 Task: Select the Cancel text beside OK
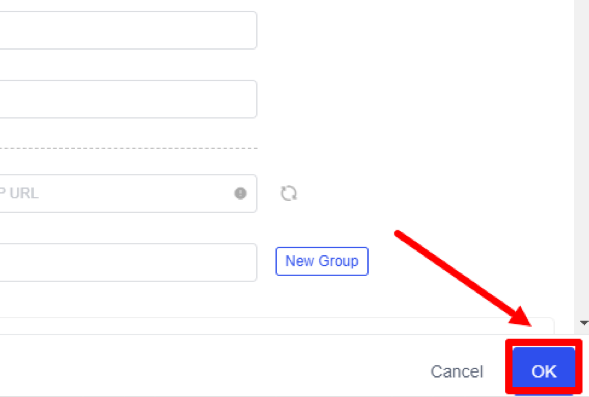tap(456, 372)
